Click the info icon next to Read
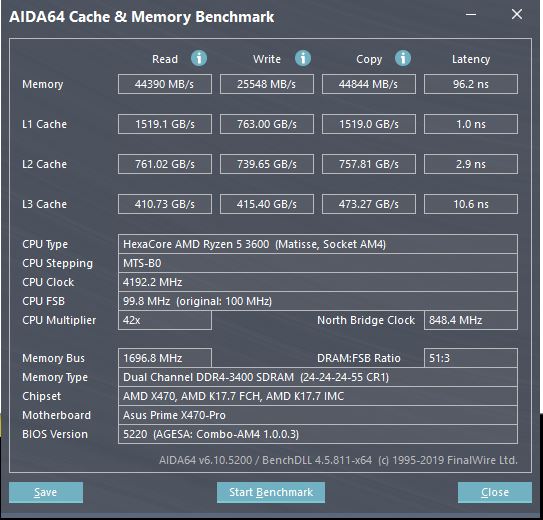This screenshot has width=543, height=520. 199,59
